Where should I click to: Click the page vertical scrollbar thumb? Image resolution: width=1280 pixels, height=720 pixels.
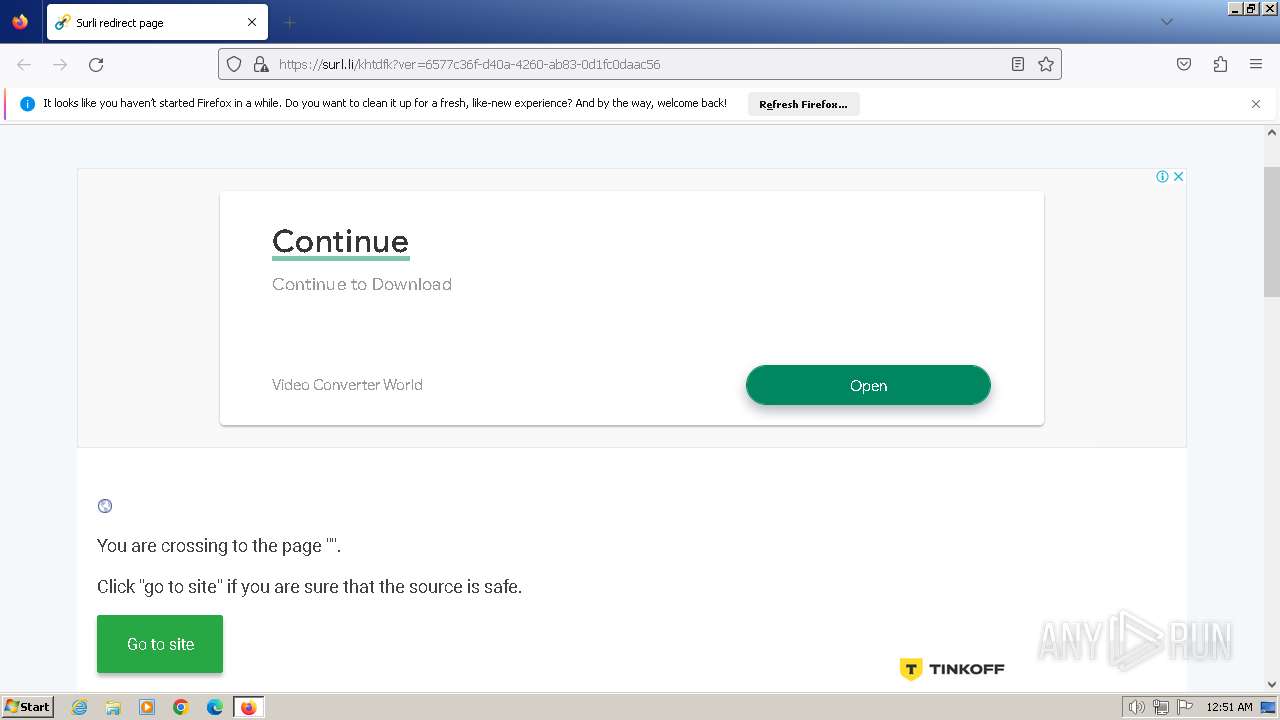(x=1272, y=232)
